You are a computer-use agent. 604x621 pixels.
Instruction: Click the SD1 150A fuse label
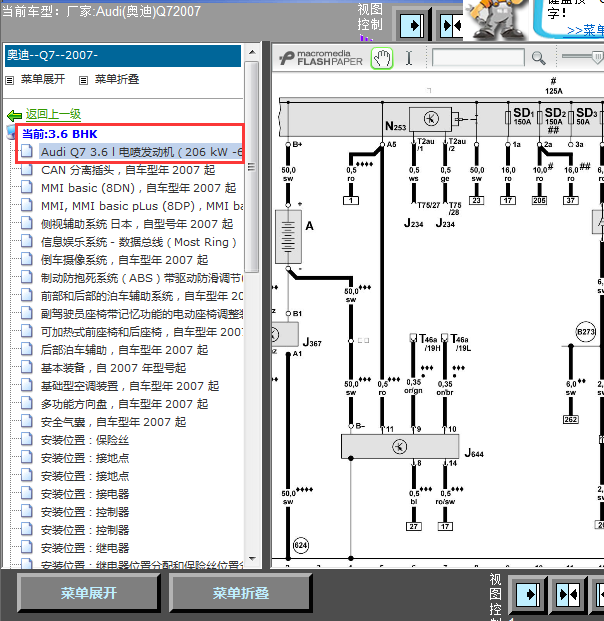[524, 116]
